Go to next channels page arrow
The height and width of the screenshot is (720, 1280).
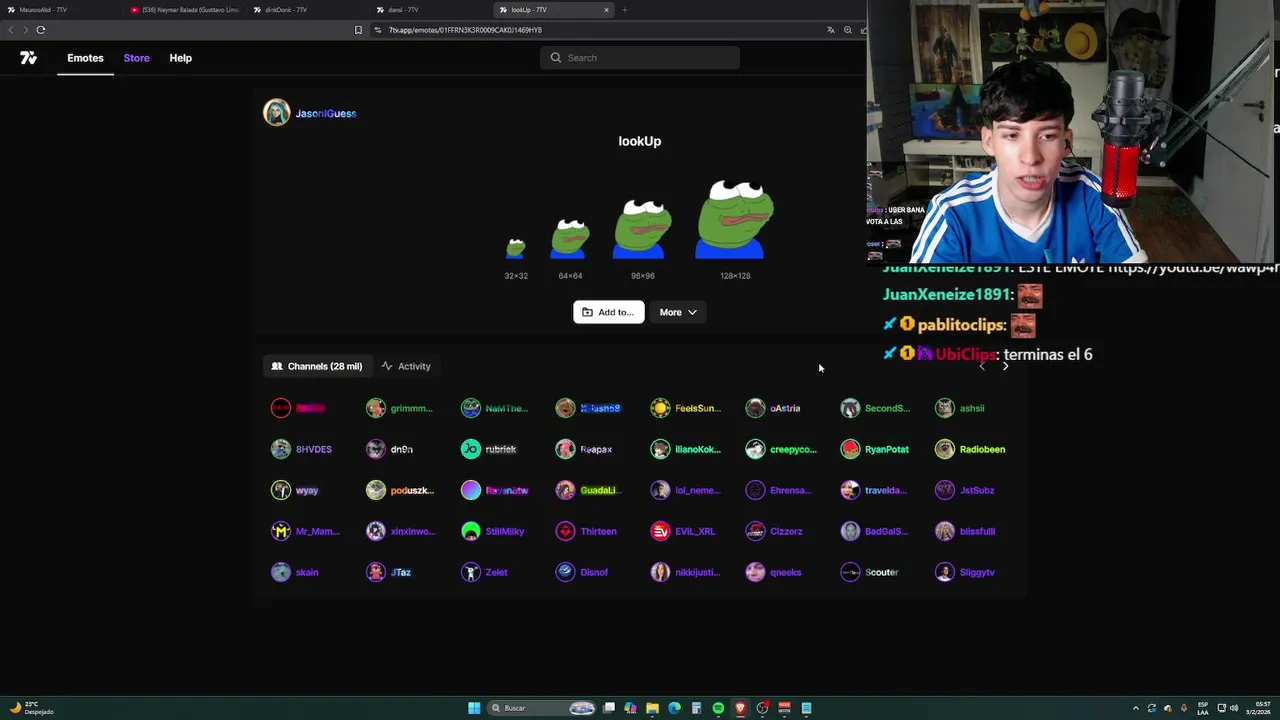tap(1005, 366)
